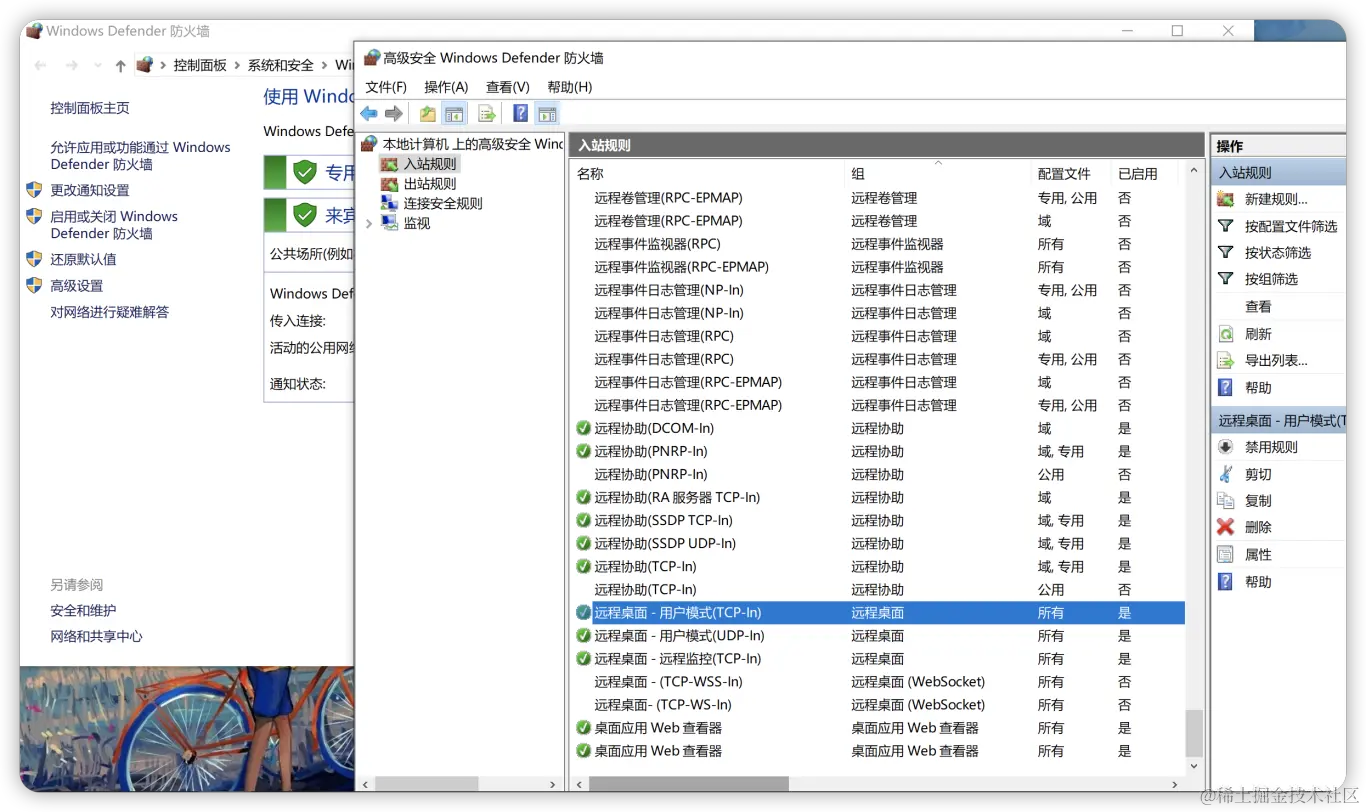Click the funnel icon beside 按组筛选
1366x812 pixels.
click(x=1226, y=279)
